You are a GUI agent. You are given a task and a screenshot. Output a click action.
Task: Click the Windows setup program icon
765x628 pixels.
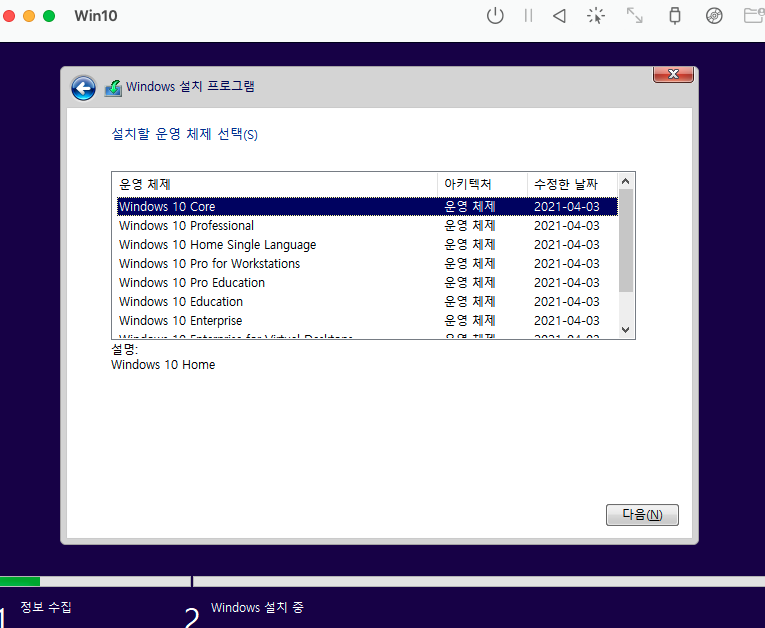(x=113, y=88)
